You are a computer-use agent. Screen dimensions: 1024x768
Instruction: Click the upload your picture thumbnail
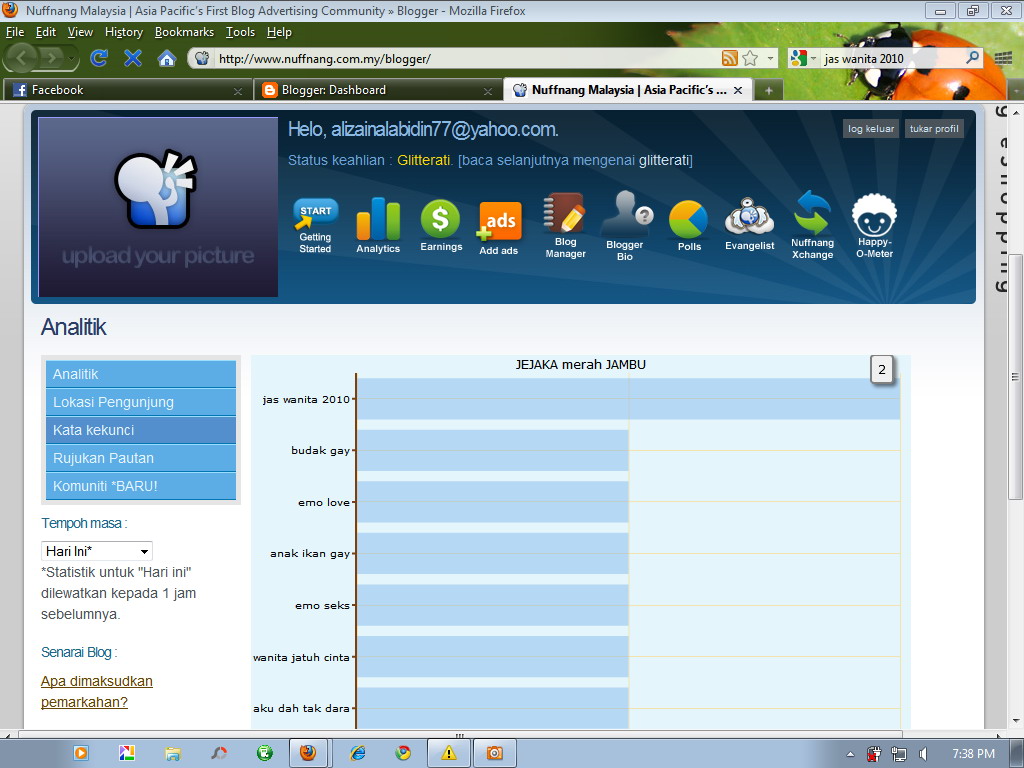point(158,207)
